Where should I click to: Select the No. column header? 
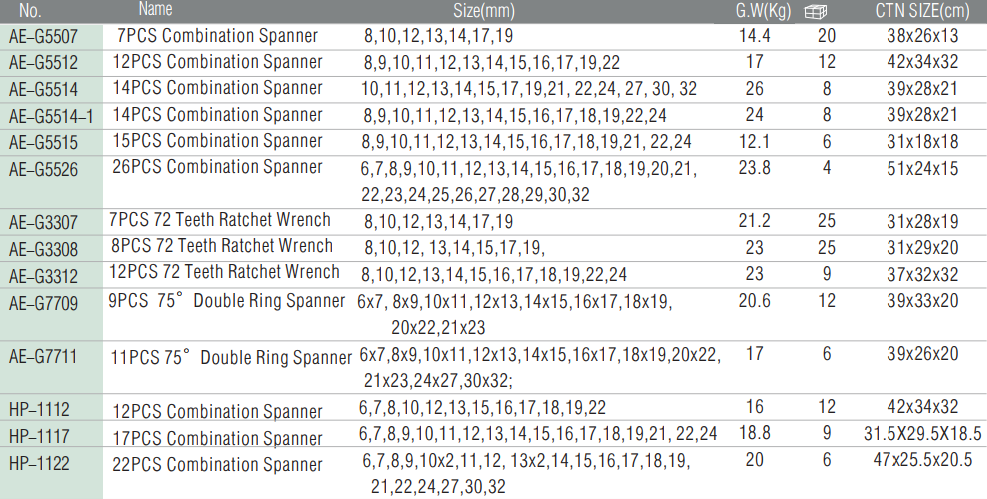(30, 10)
